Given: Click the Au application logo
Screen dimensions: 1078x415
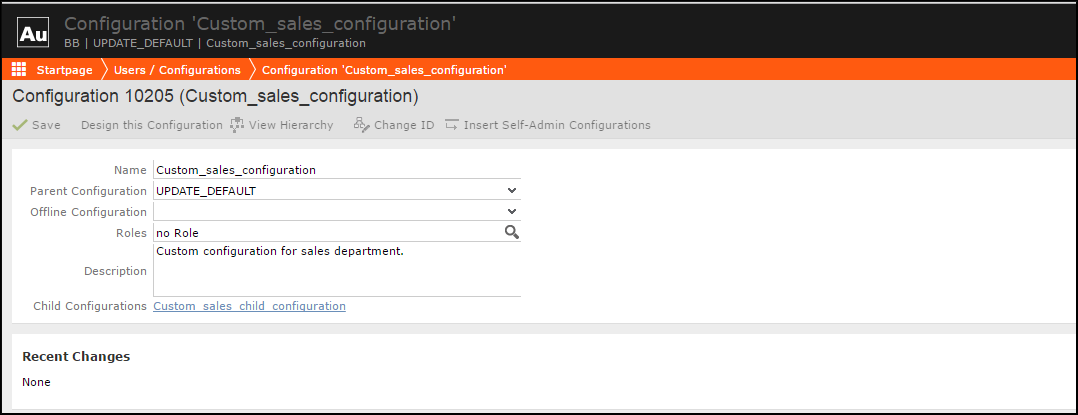Looking at the screenshot, I should [33, 33].
